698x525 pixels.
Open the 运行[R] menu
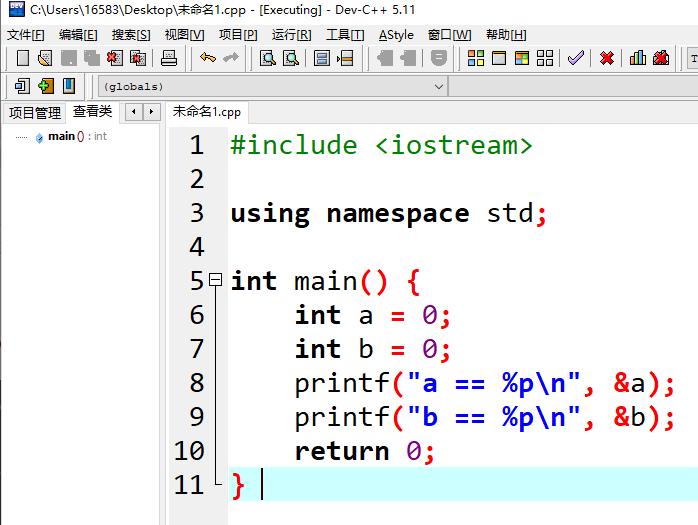click(292, 35)
